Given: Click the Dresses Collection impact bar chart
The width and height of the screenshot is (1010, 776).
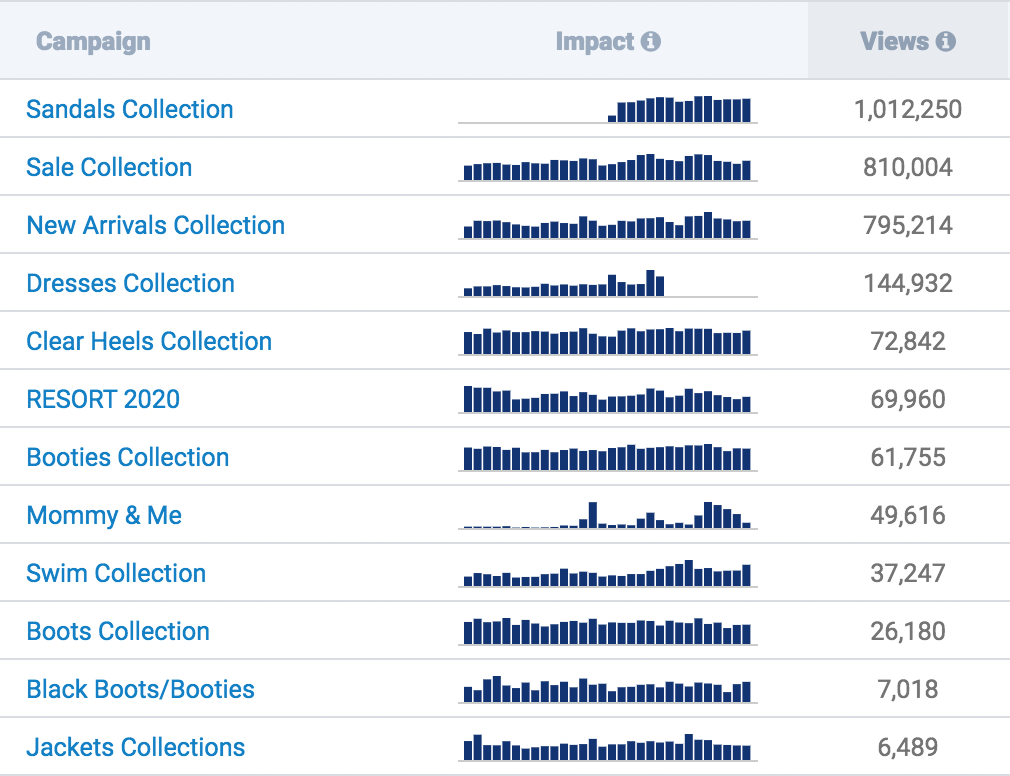Looking at the screenshot, I should click(607, 283).
